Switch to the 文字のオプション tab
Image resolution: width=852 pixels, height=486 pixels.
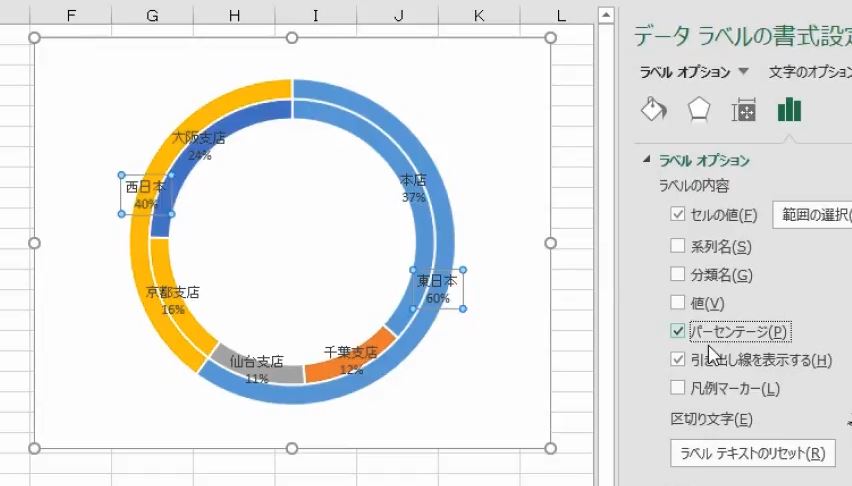coord(810,72)
